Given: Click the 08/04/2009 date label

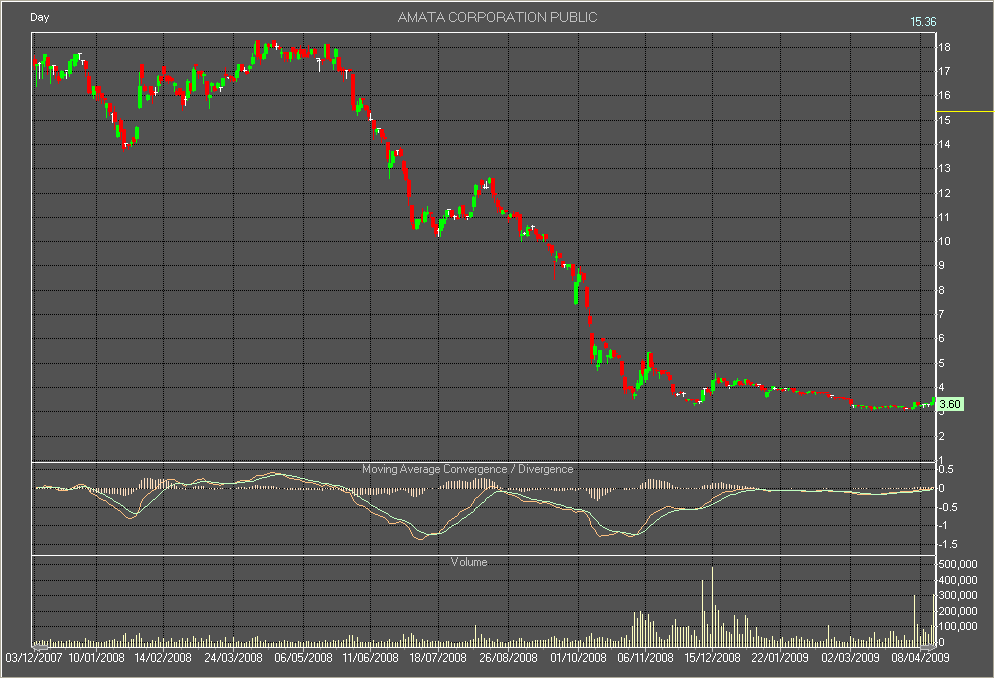Looking at the screenshot, I should 920,657.
